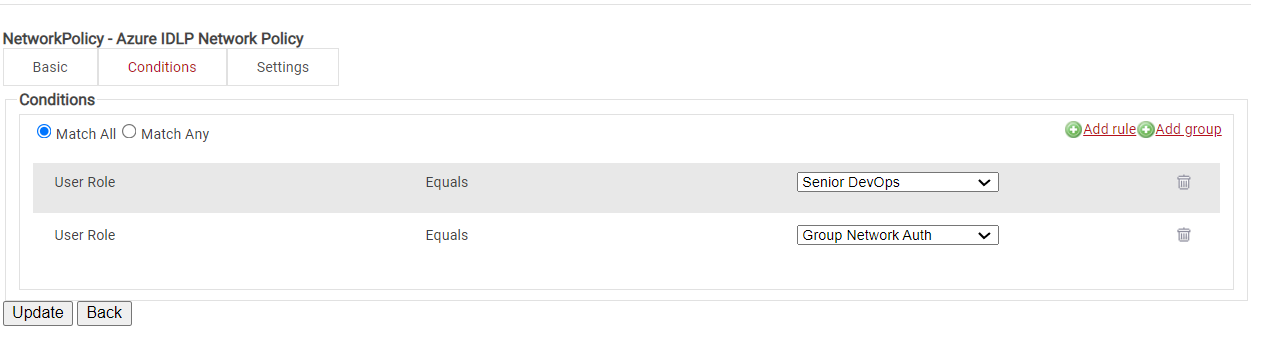Select the Match Any radio button
Viewport: 1283px width, 364px height.
(x=129, y=132)
